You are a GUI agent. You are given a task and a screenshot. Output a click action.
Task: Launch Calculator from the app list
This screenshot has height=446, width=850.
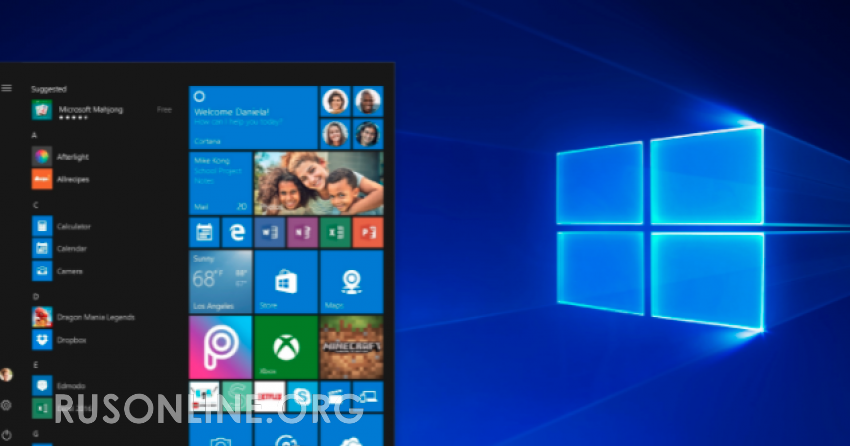pos(61,226)
